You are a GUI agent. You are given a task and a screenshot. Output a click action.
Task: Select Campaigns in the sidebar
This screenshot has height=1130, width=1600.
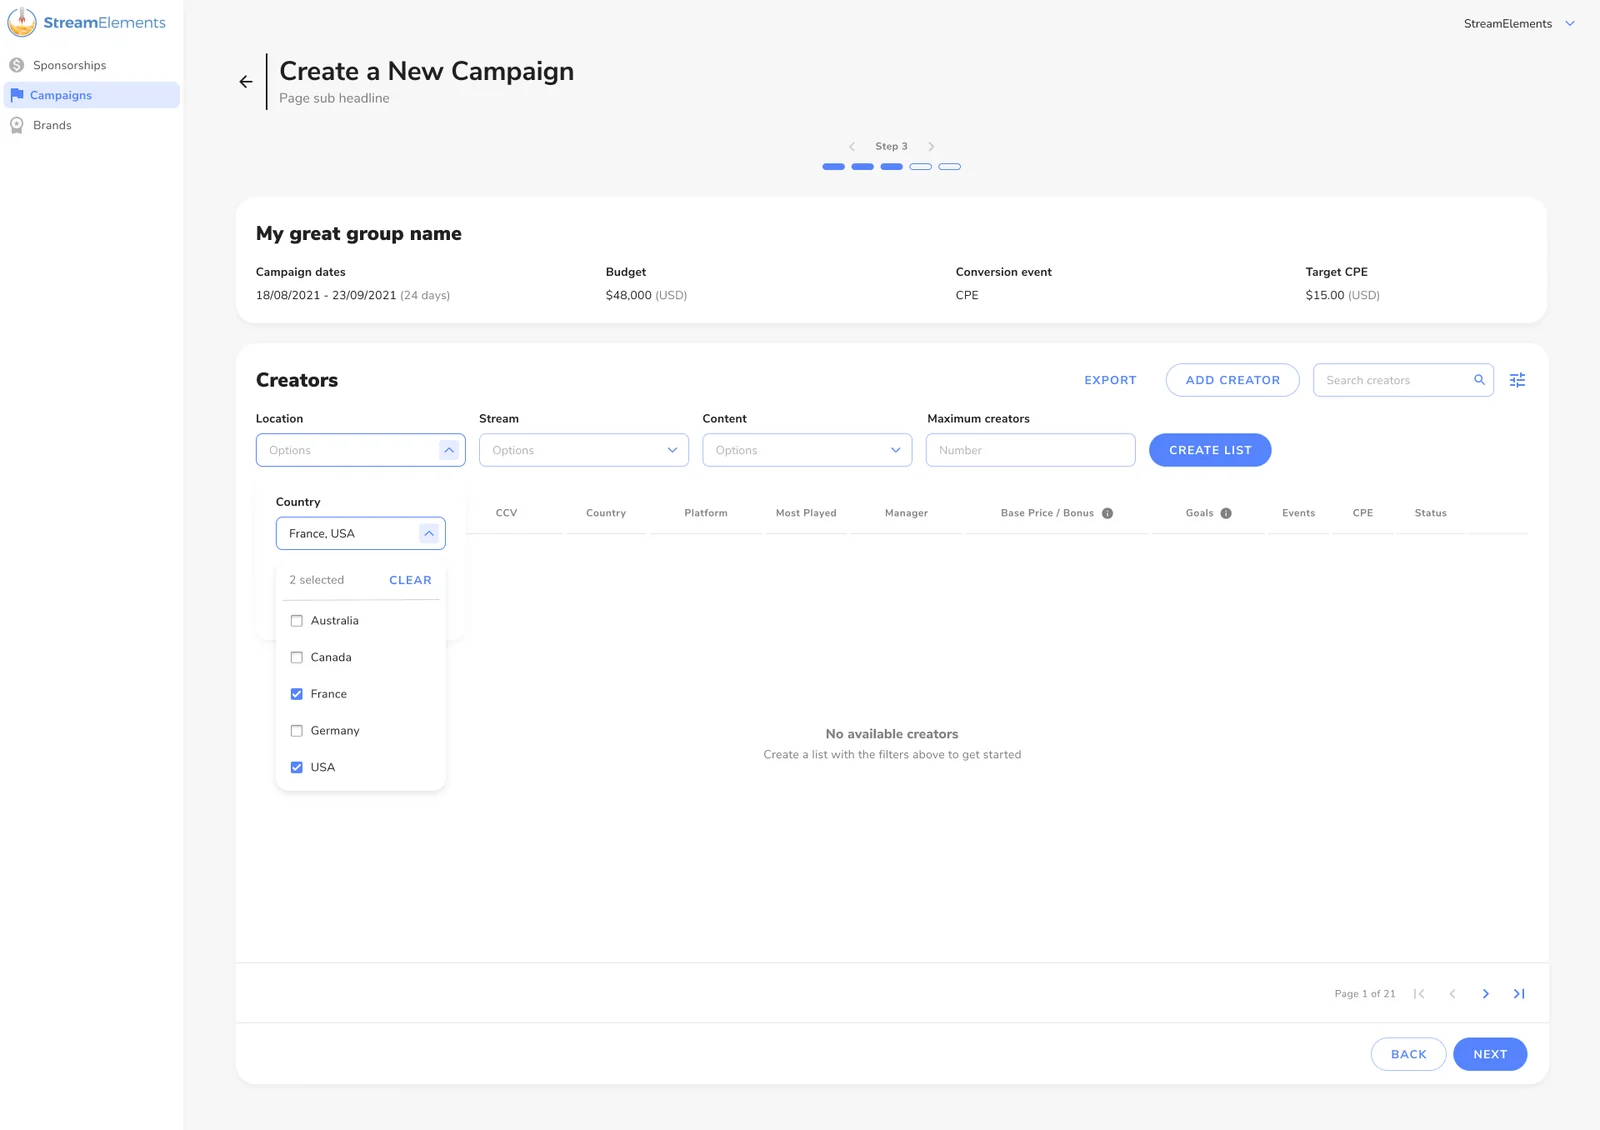[92, 95]
